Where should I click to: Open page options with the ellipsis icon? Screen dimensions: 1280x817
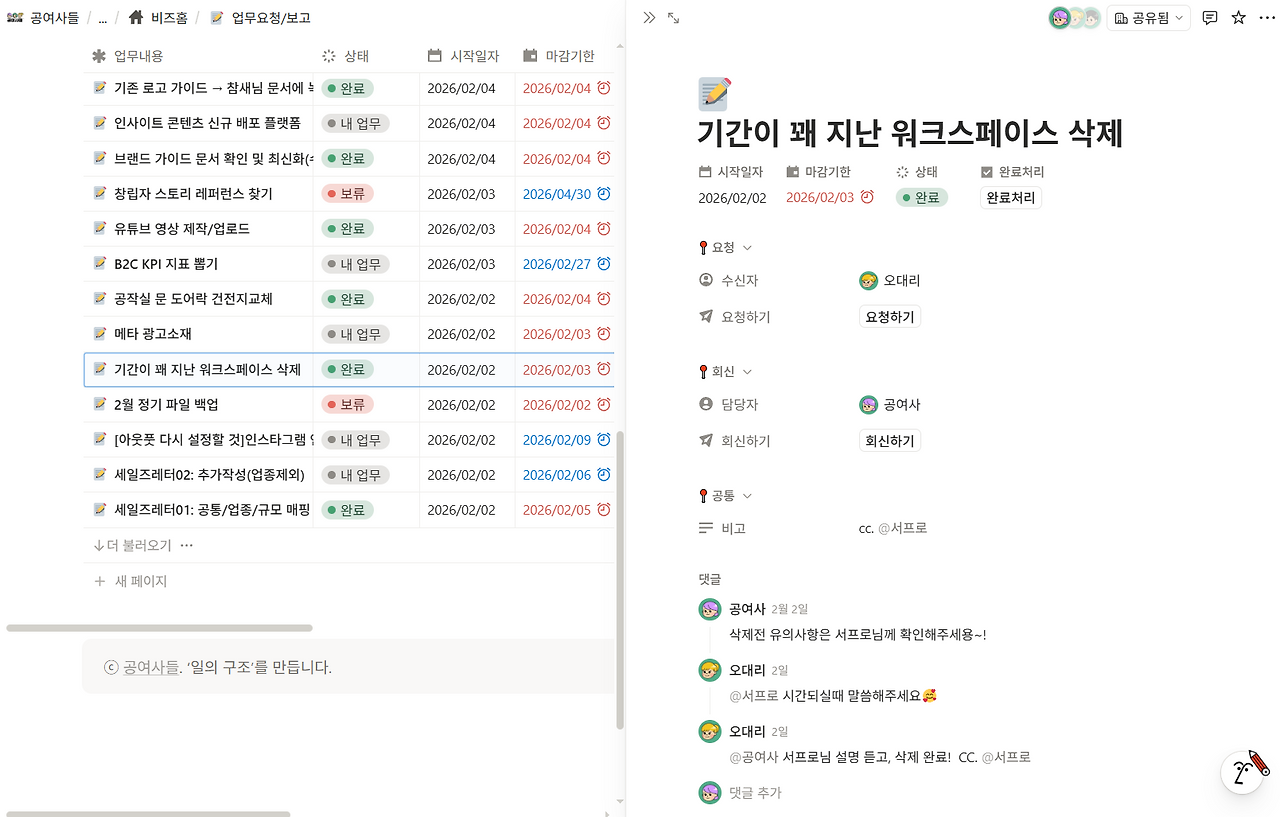pyautogui.click(x=1266, y=18)
